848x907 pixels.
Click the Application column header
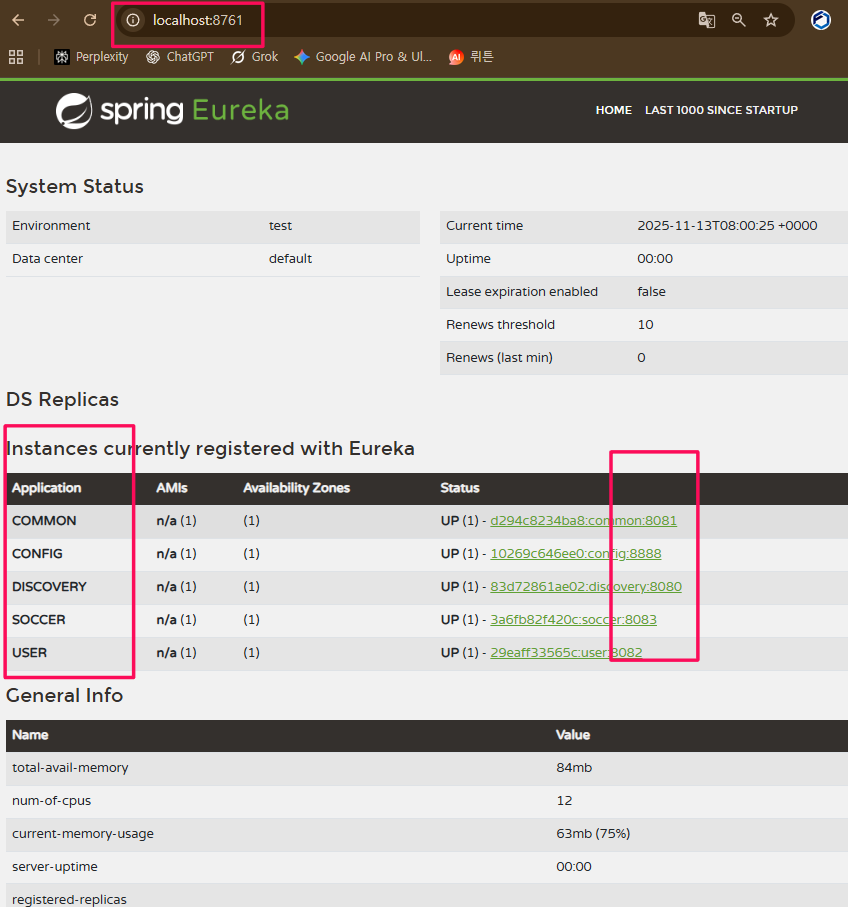[x=47, y=488]
